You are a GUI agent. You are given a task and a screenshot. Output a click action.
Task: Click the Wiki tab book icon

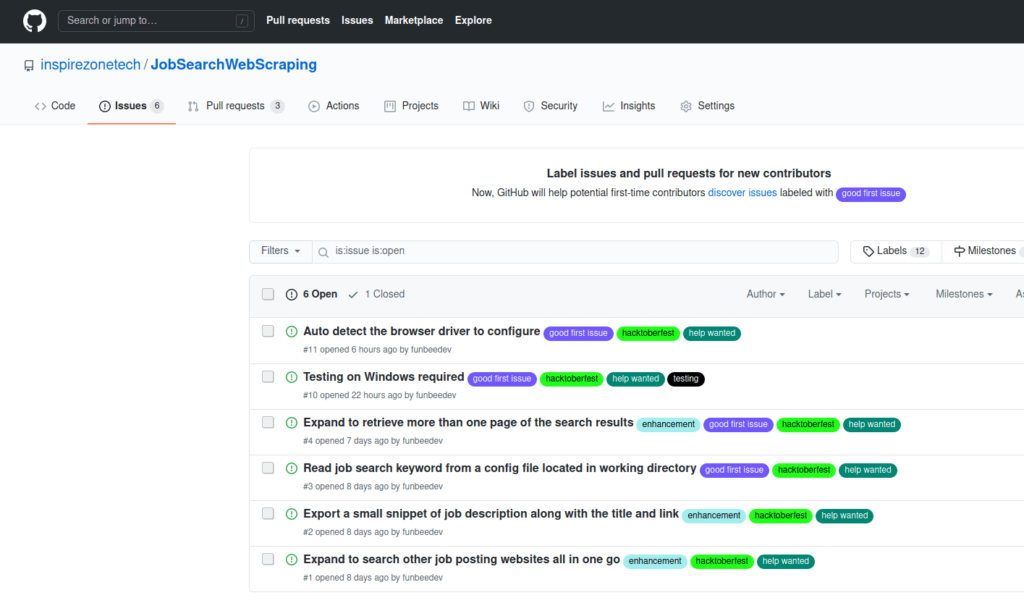[x=469, y=106]
